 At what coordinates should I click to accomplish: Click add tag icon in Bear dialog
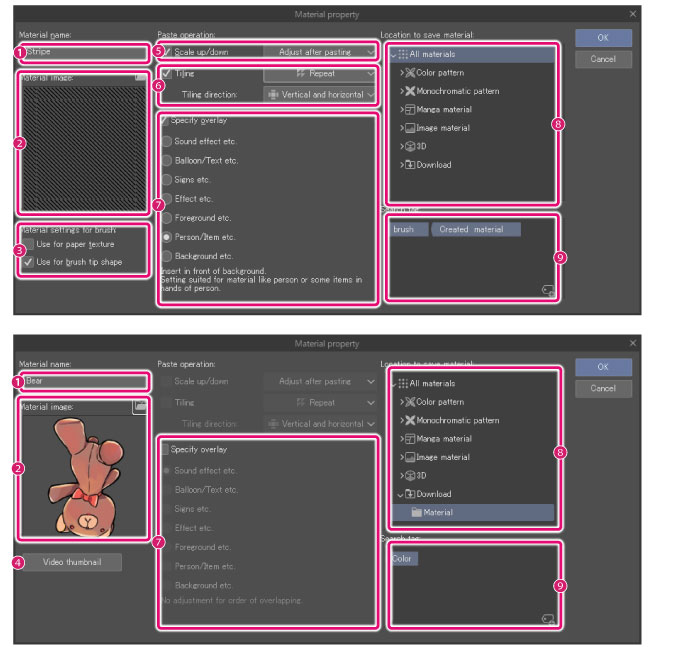point(548,620)
